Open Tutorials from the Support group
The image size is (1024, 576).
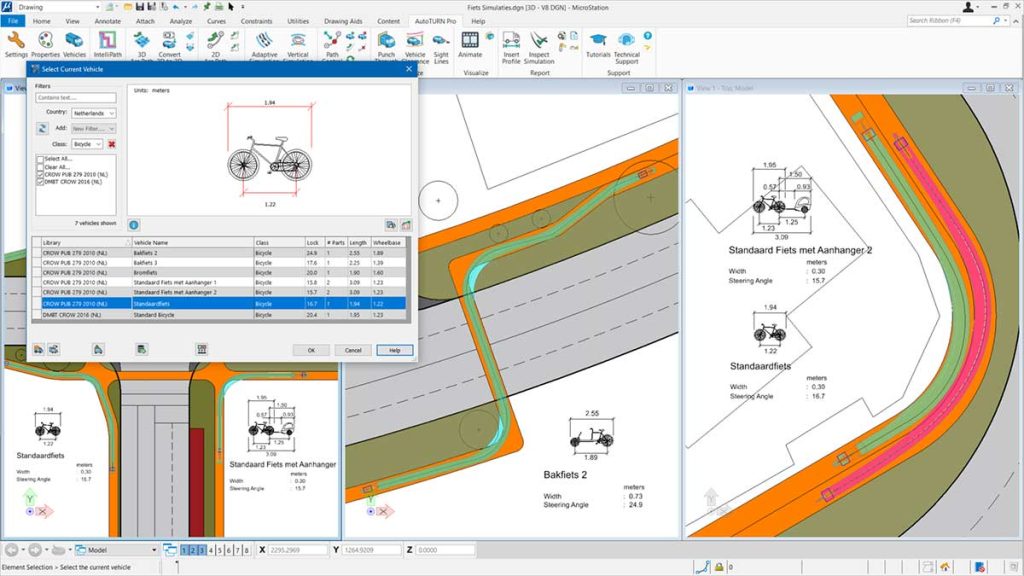597,40
